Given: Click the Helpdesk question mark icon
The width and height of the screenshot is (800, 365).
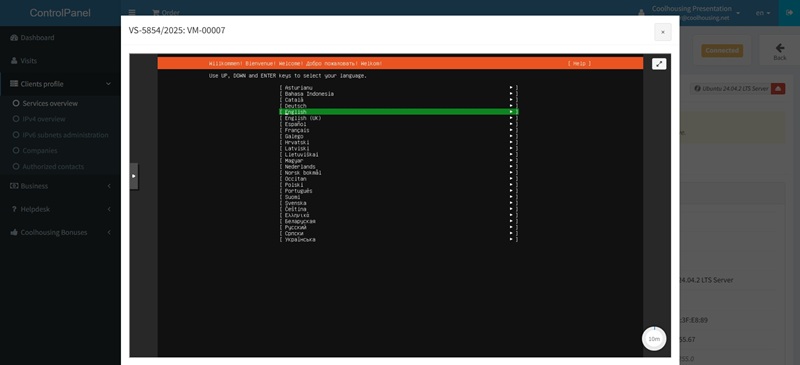Looking at the screenshot, I should click(x=14, y=209).
